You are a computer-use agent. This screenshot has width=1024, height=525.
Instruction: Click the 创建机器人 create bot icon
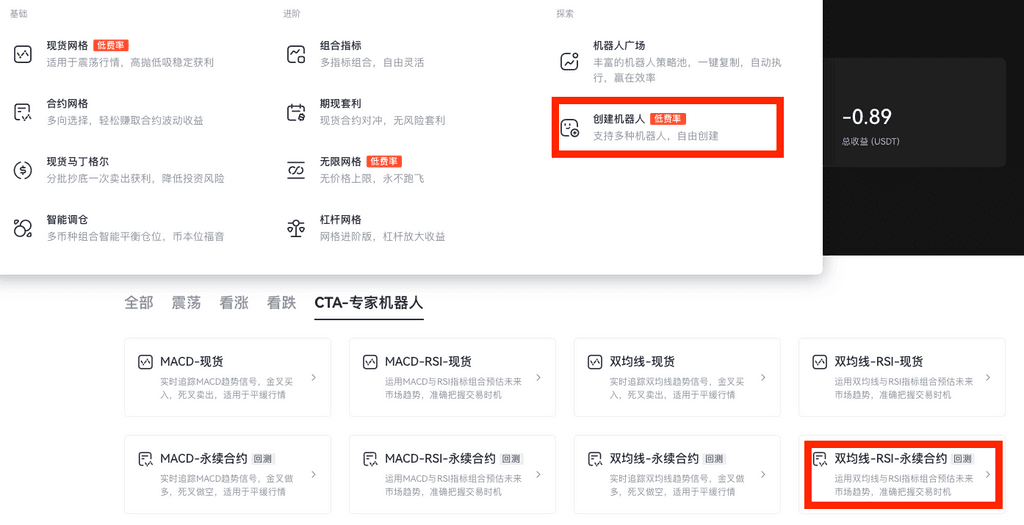(x=570, y=127)
